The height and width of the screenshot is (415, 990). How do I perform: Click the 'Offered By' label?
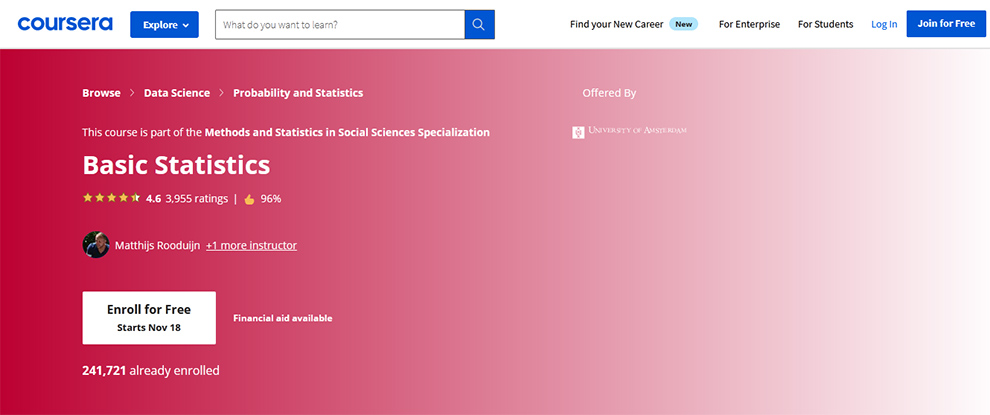pyautogui.click(x=609, y=93)
